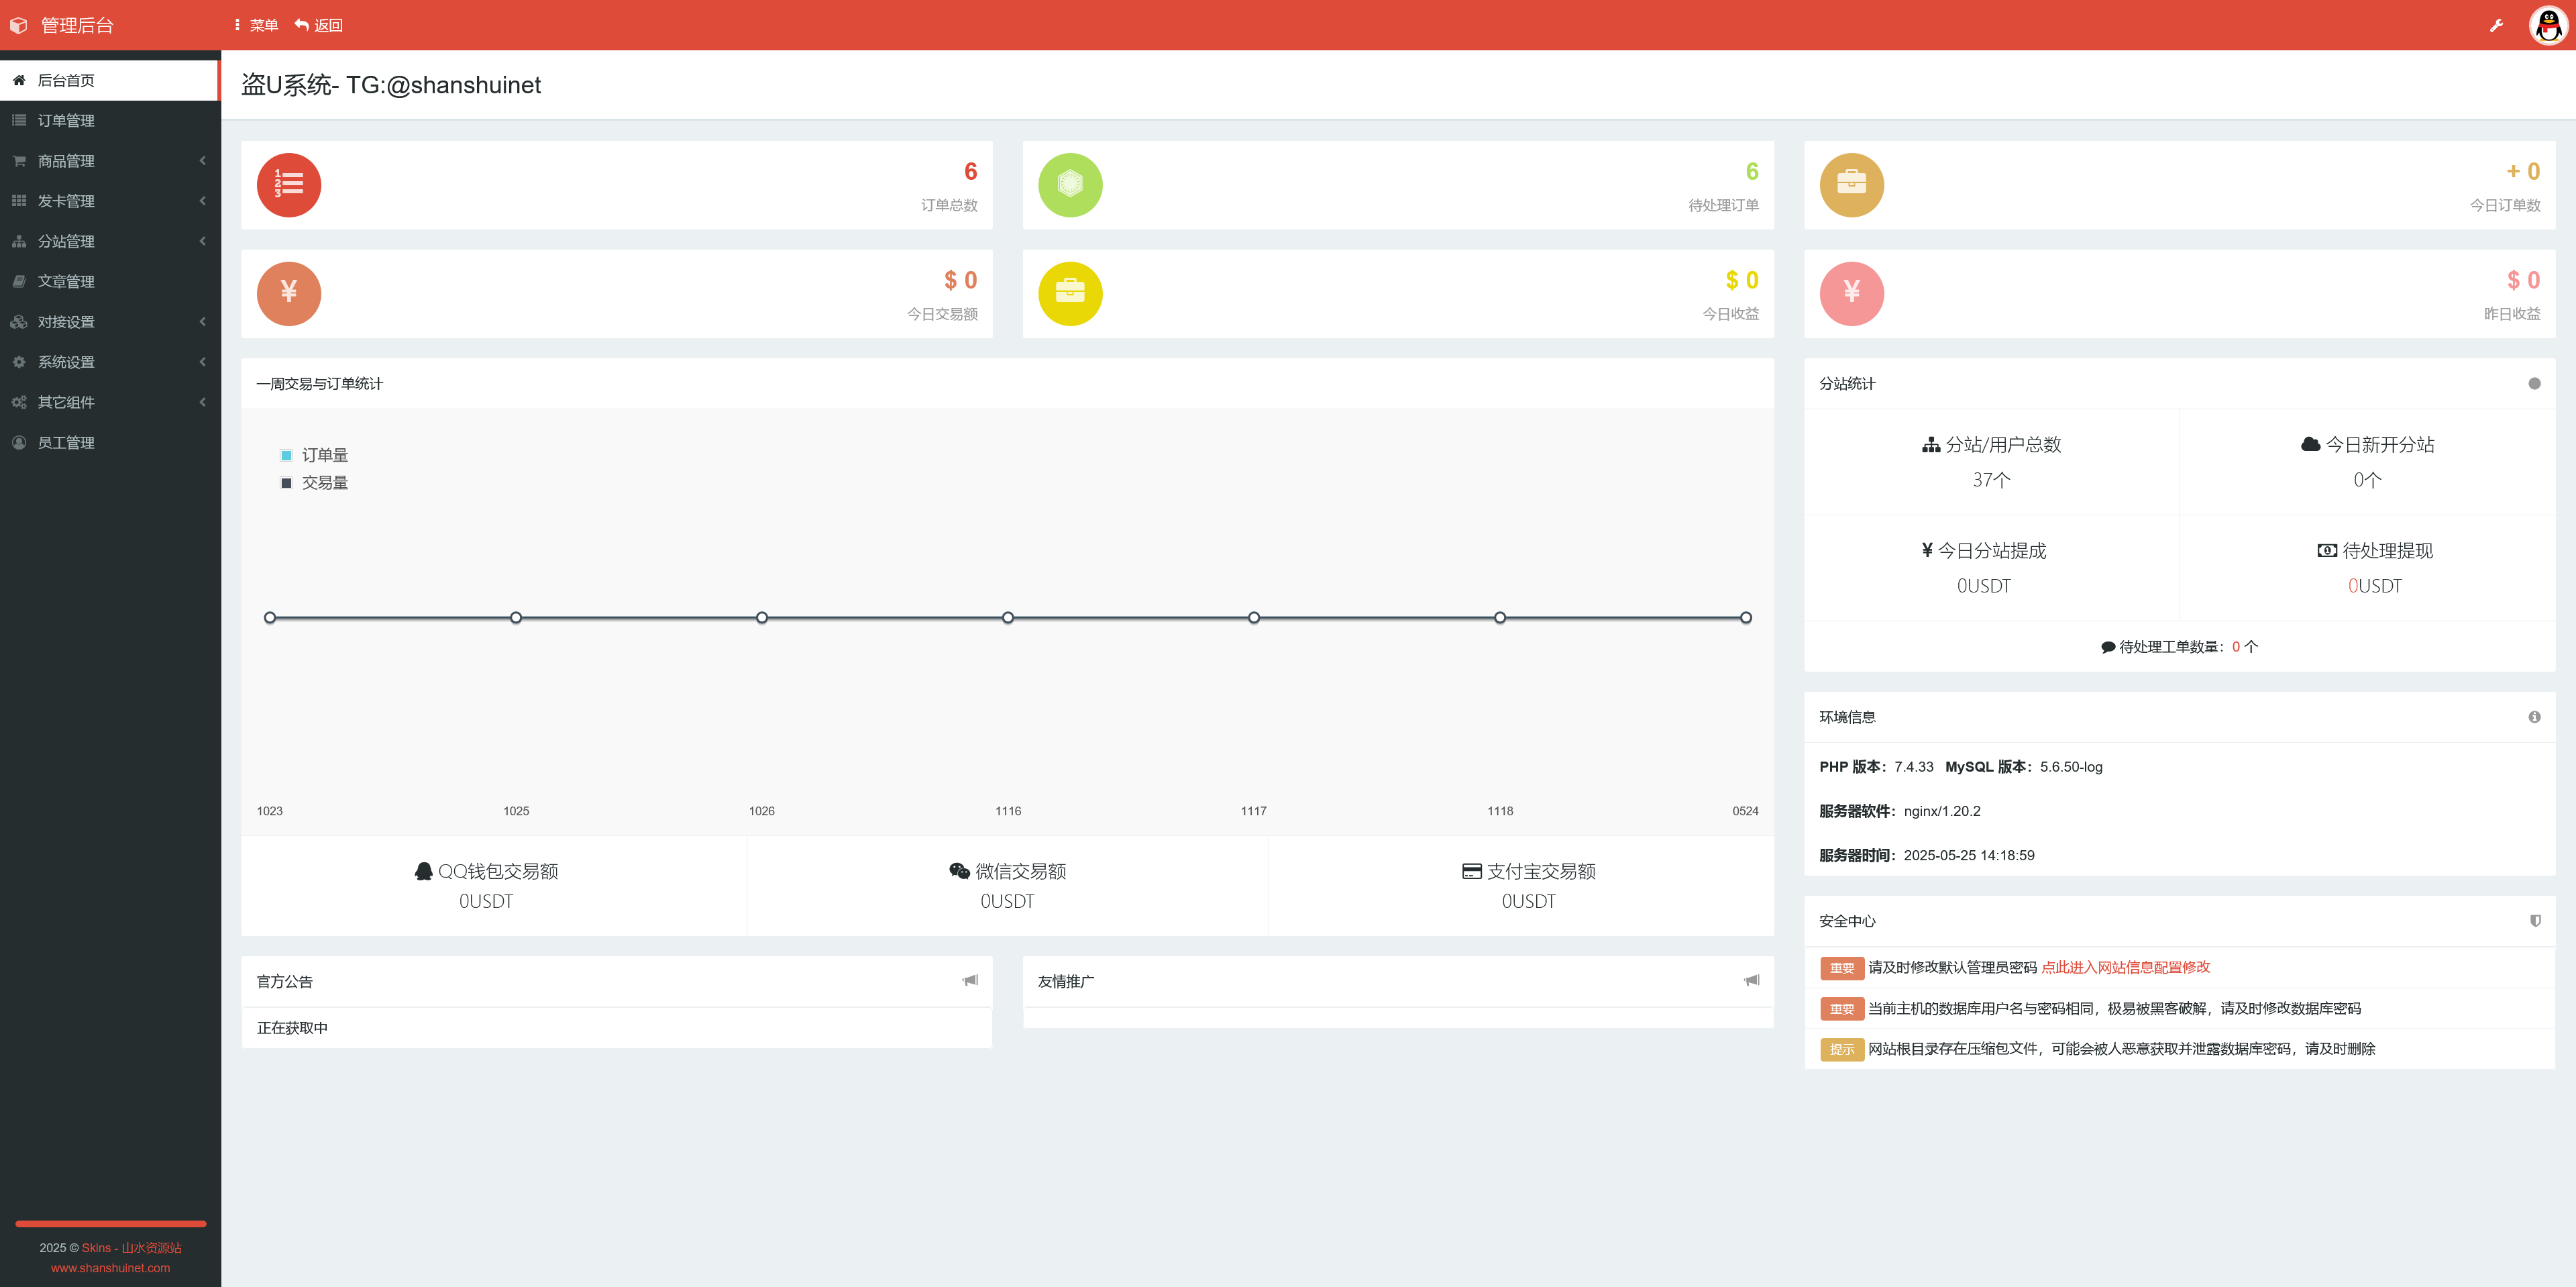Click the red order total list icon
2576x1287 pixels.
289,185
